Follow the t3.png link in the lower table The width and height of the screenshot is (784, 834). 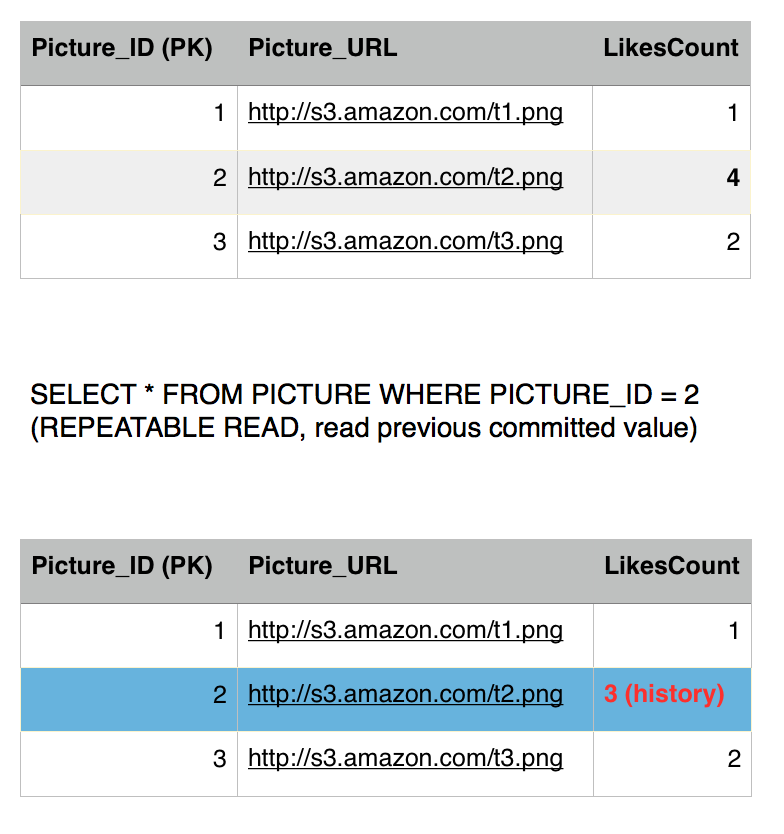(x=405, y=759)
